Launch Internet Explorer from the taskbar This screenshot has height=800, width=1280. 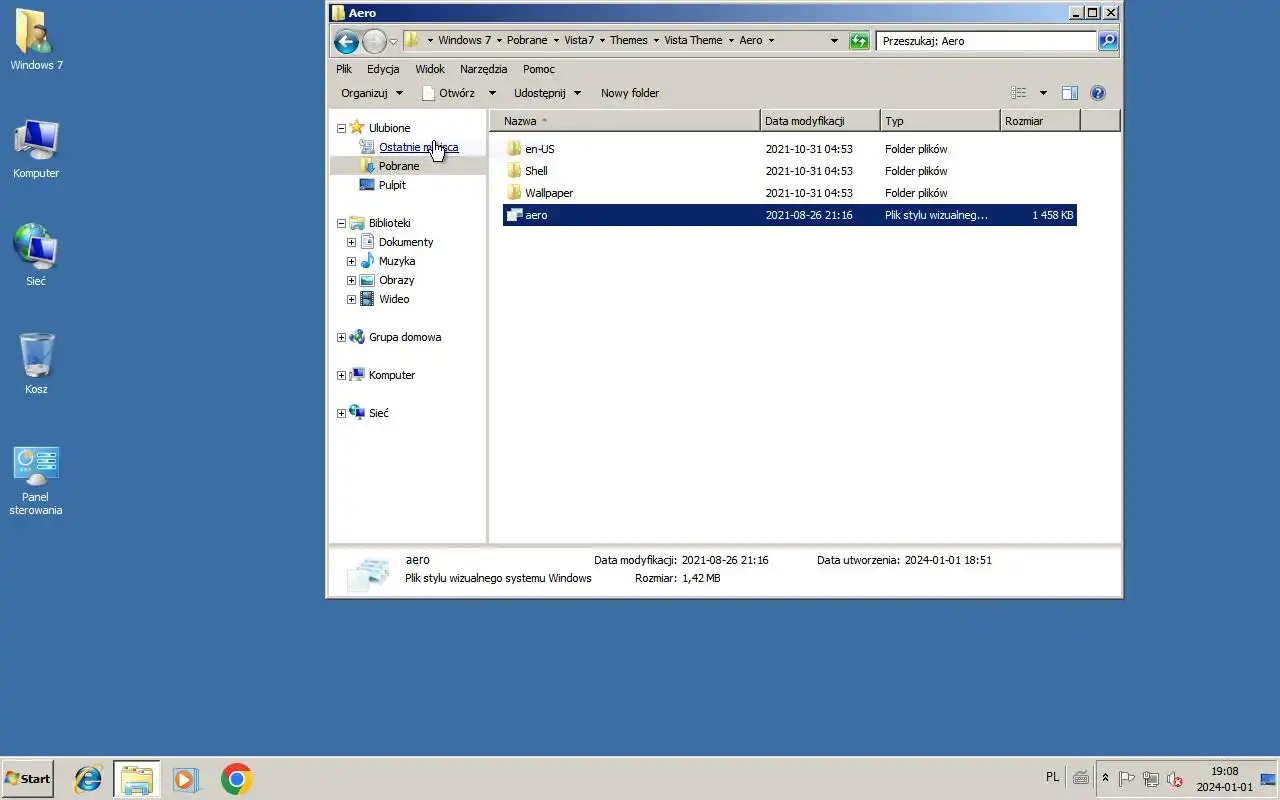(x=88, y=779)
